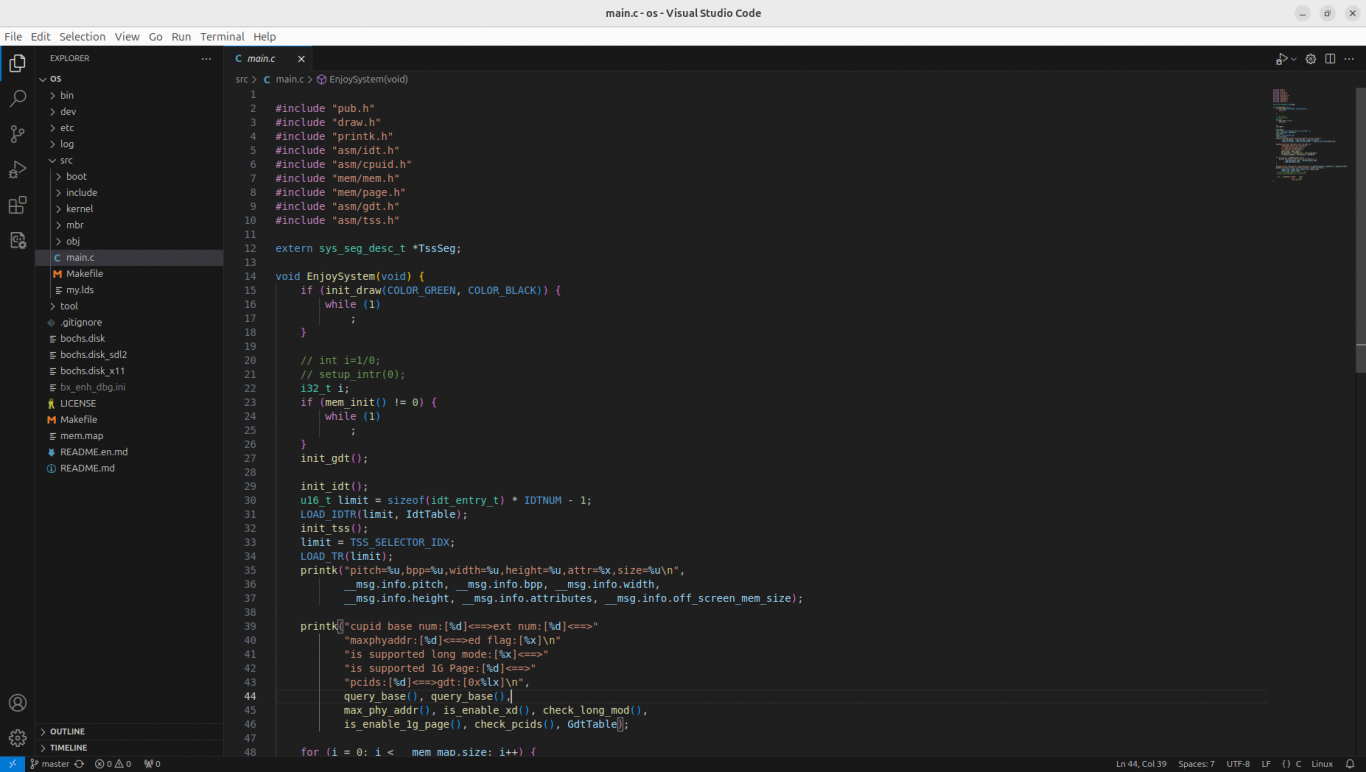Open .gitignore file
This screenshot has width=1366, height=772.
[129, 322]
